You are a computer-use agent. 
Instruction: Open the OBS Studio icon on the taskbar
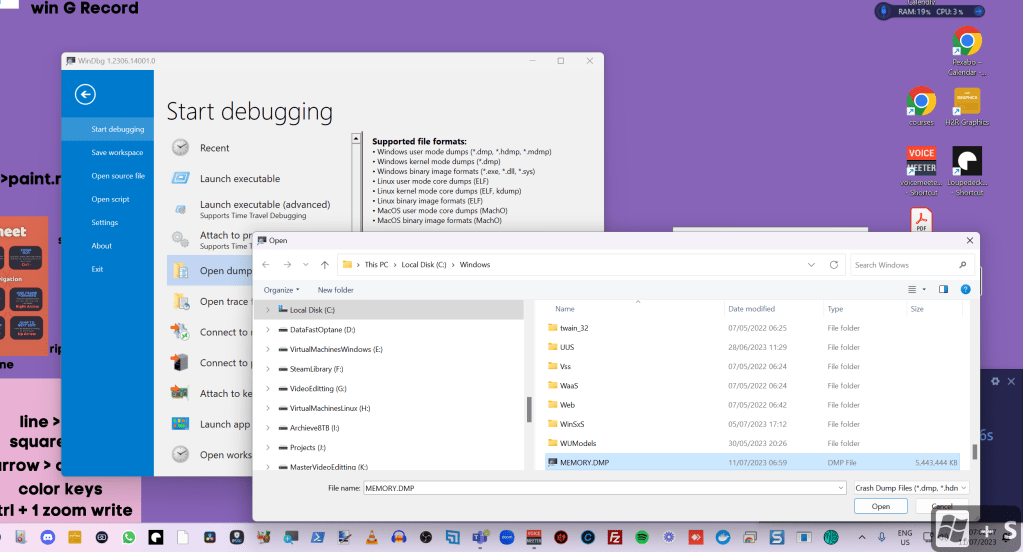(425, 537)
